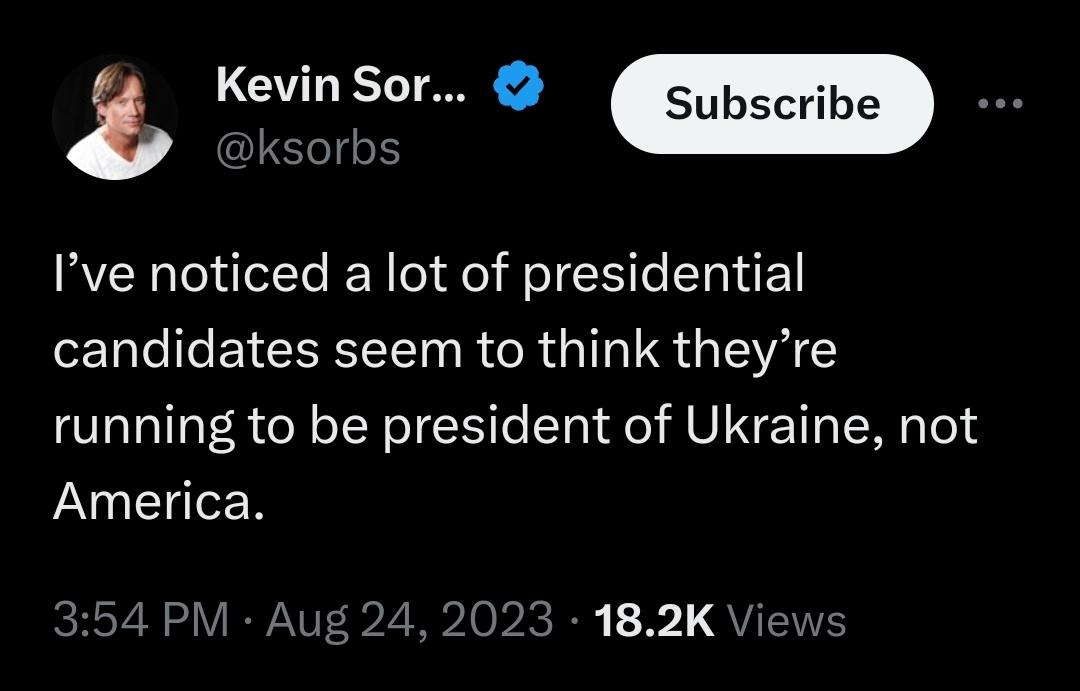Click the word America in the tweet
This screenshot has height=691, width=1080.
pyautogui.click(x=158, y=503)
